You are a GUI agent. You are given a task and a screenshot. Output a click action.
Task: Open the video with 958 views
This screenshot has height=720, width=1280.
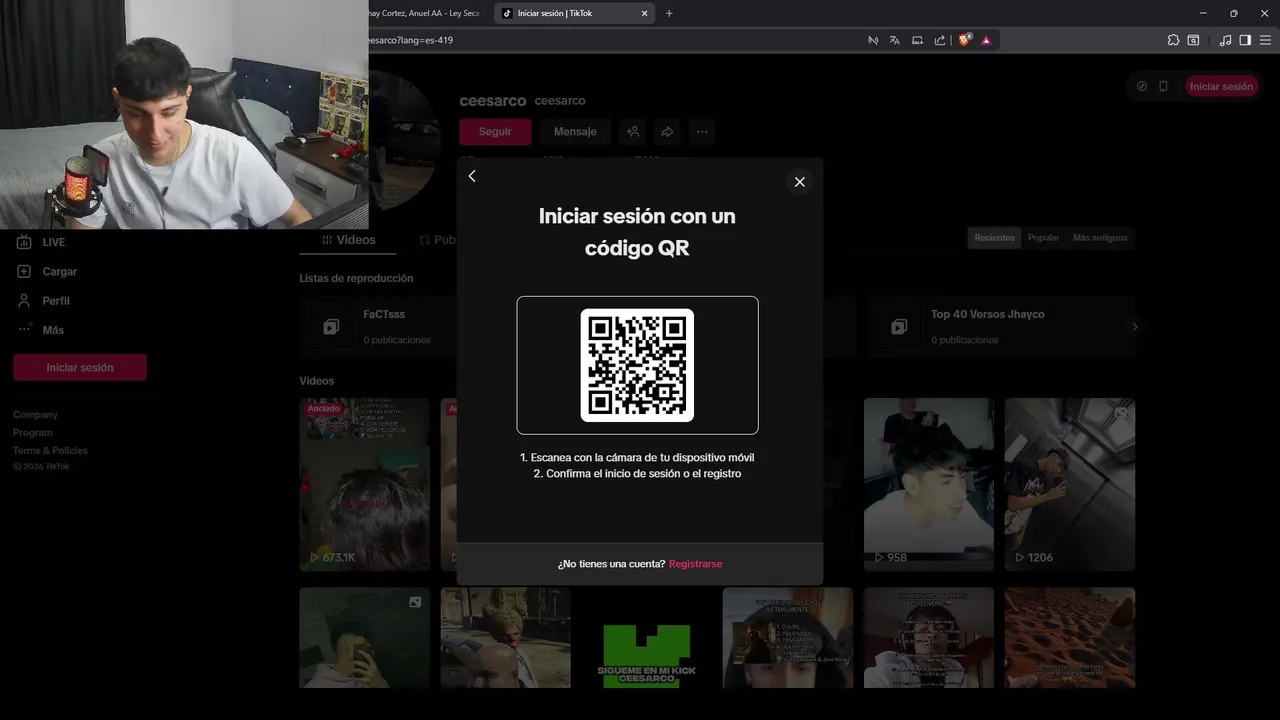click(x=929, y=484)
